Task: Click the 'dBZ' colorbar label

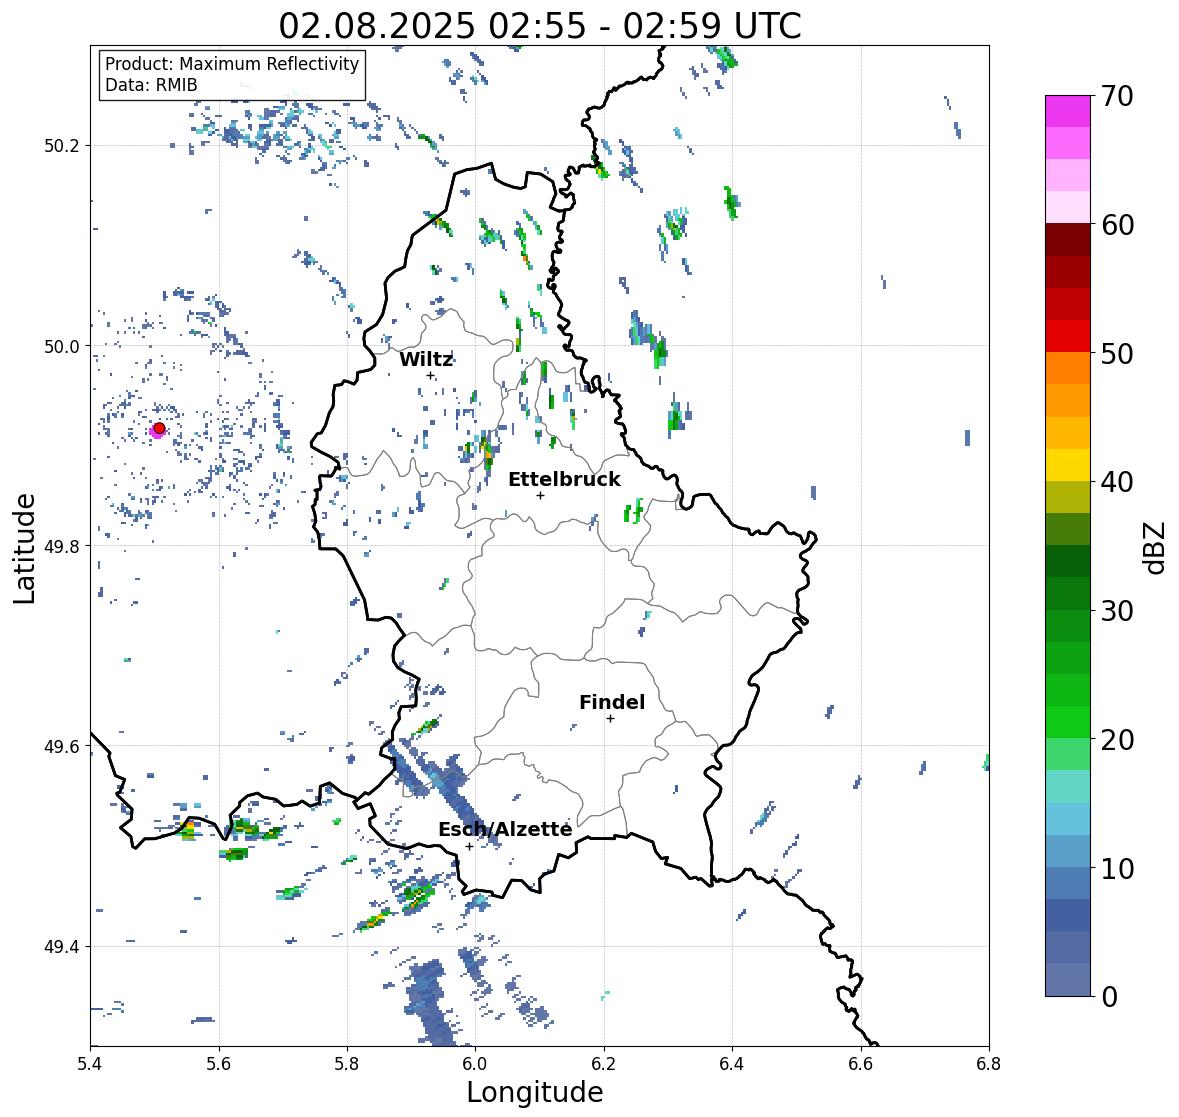Action: pyautogui.click(x=1156, y=548)
